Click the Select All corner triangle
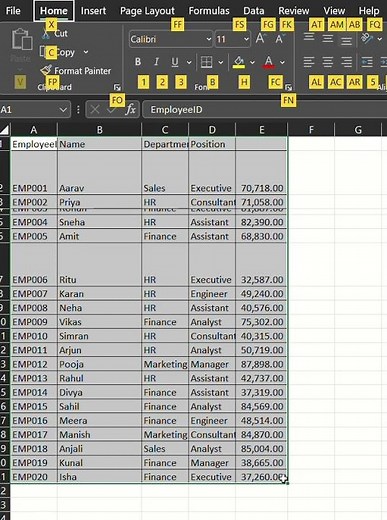Screen dimensions: 387x520 [x=5, y=129]
